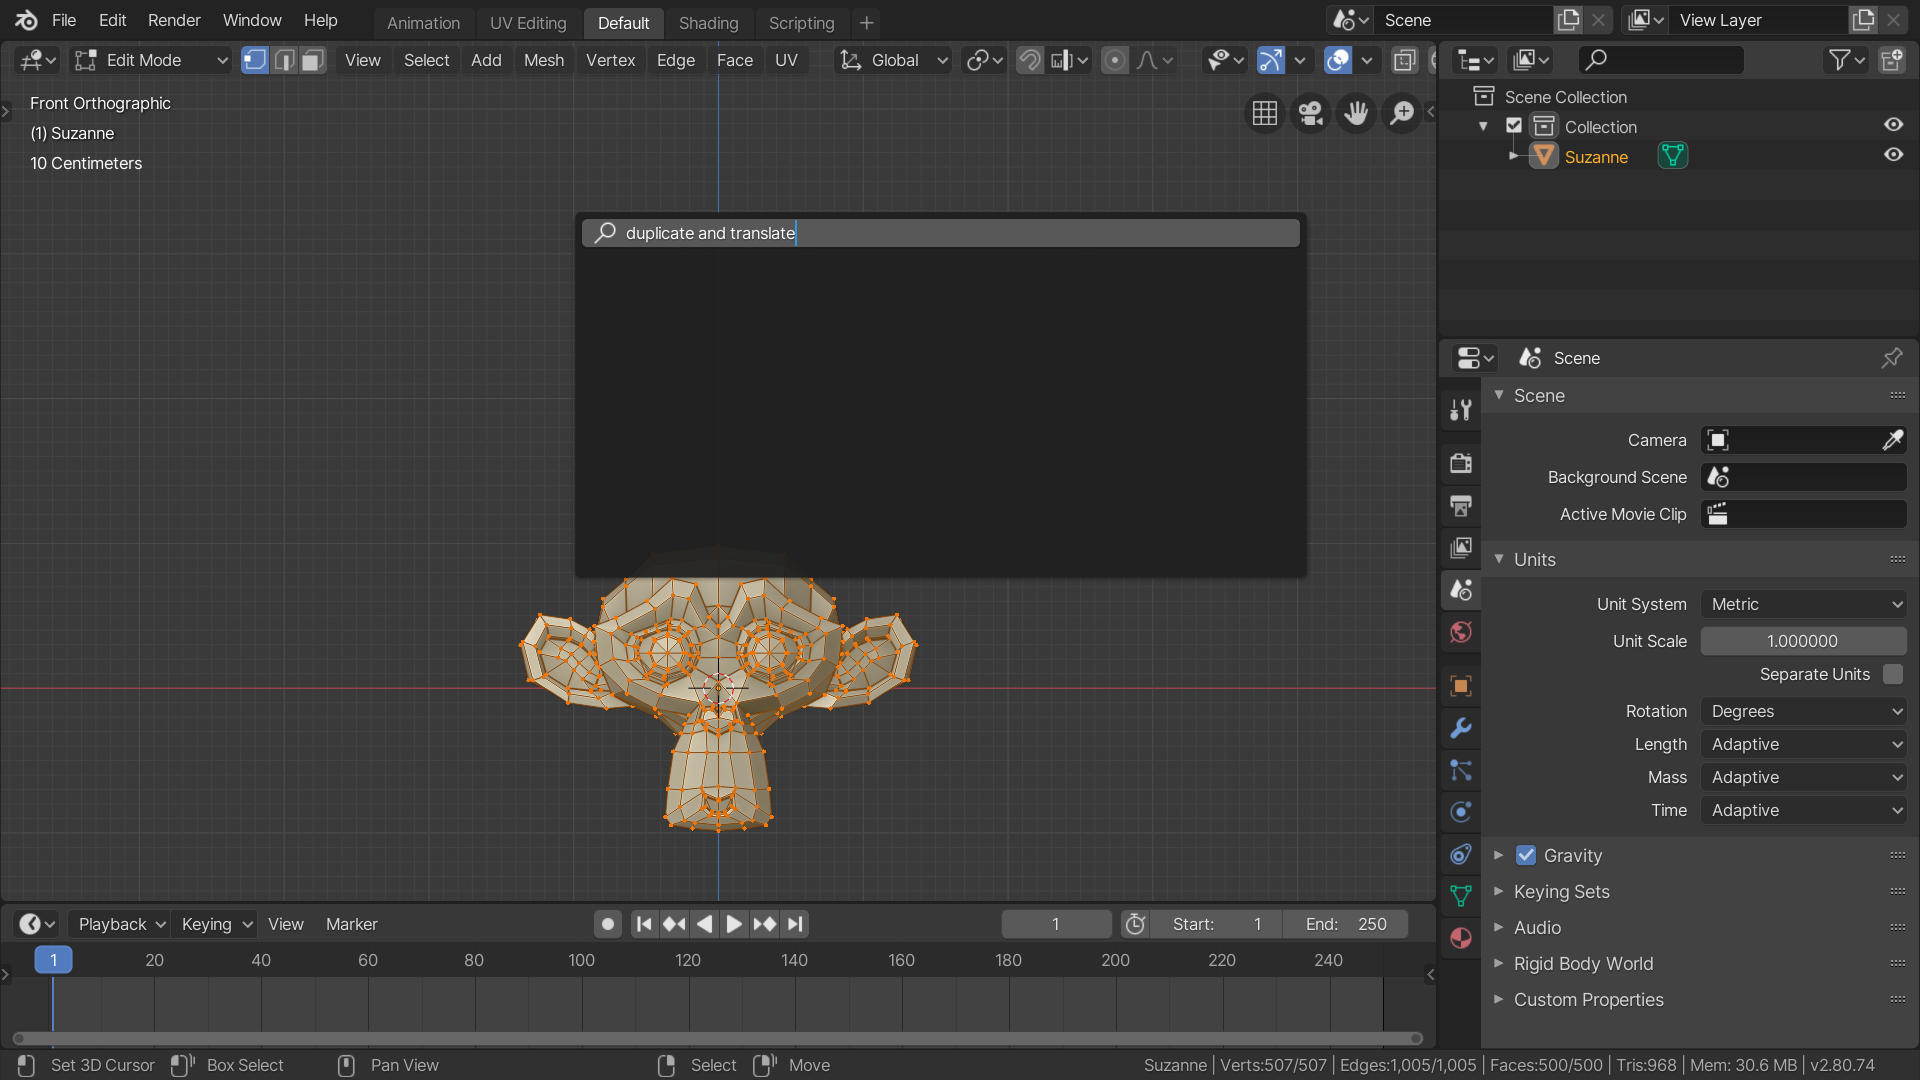Open the Global transform orientation dropdown
The width and height of the screenshot is (1920, 1080).
click(x=893, y=60)
